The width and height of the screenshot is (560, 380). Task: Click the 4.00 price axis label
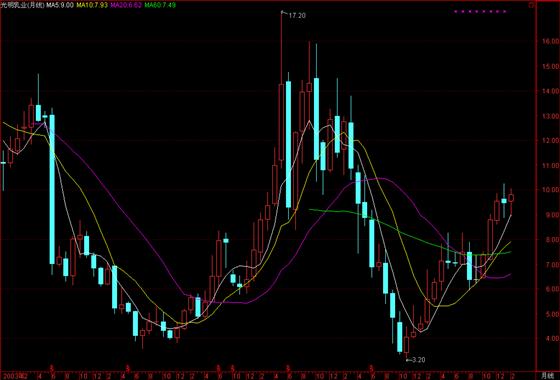click(552, 338)
